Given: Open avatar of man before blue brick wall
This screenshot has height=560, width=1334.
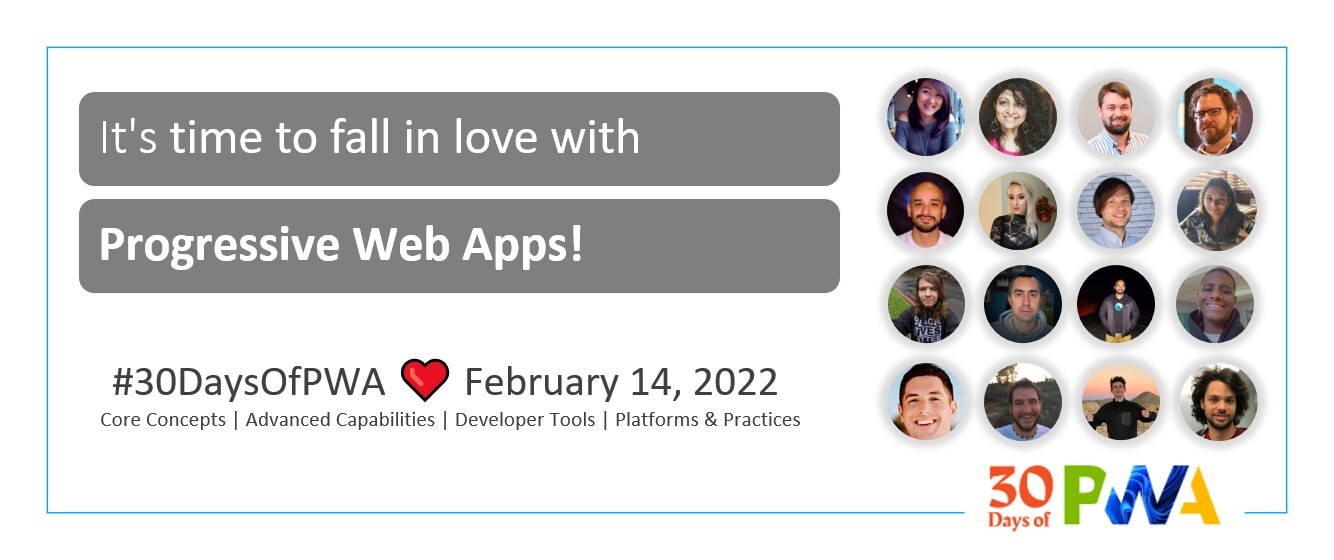Looking at the screenshot, I should pos(1116,210).
